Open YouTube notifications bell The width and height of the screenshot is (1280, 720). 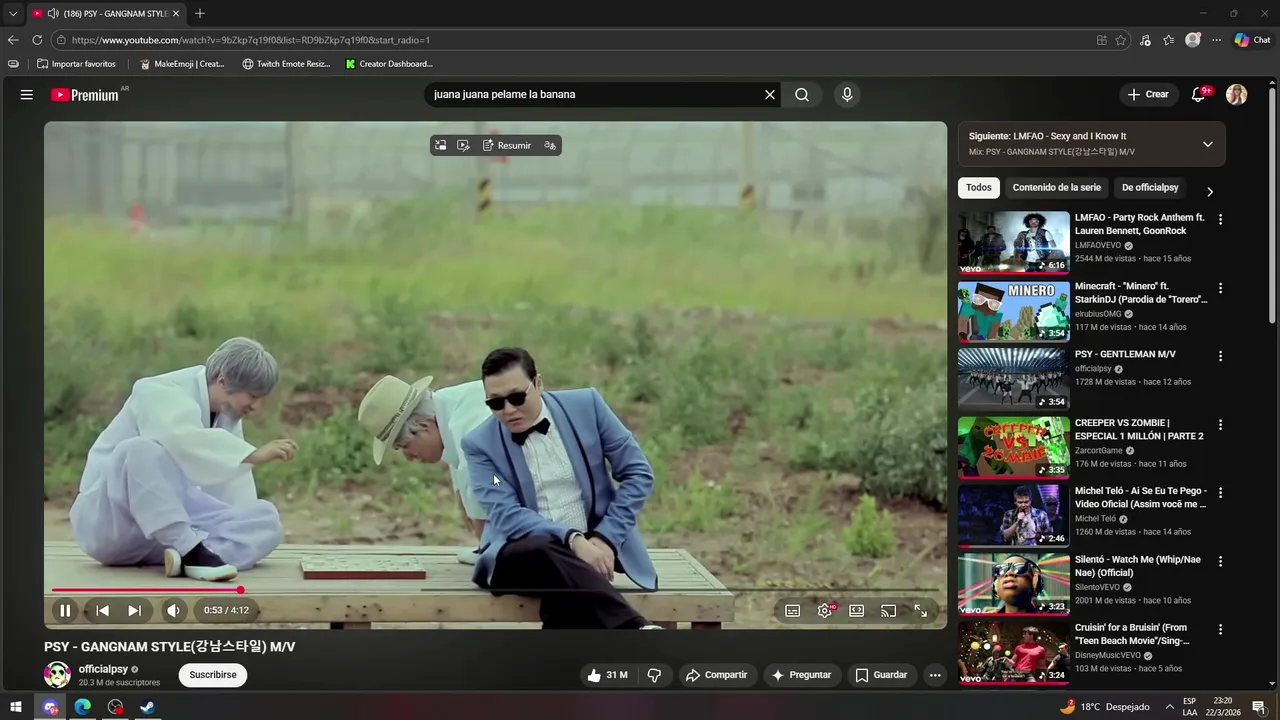1199,94
